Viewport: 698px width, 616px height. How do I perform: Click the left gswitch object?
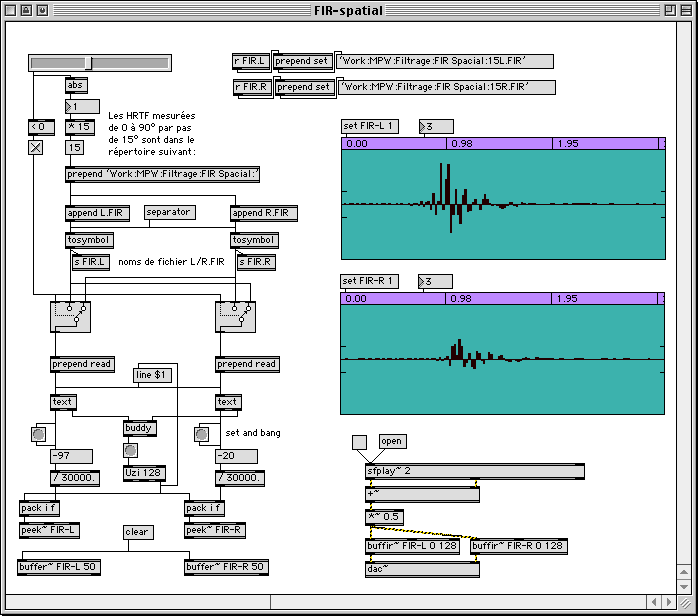70,316
